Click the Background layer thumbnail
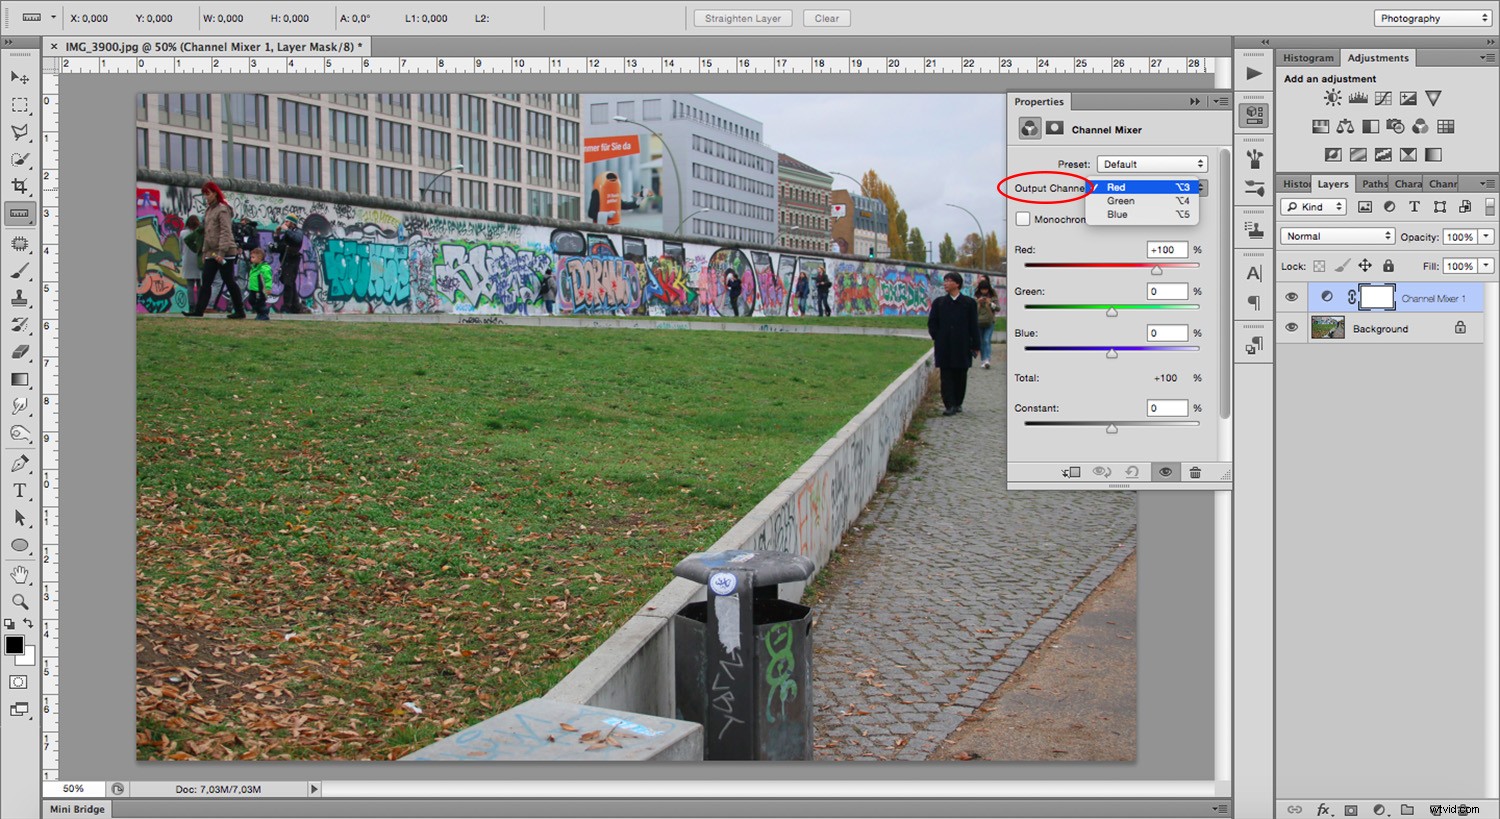 [1327, 328]
